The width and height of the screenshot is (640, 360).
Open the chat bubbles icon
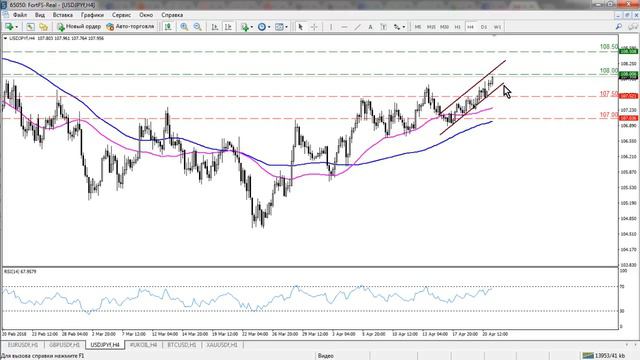[x=632, y=27]
